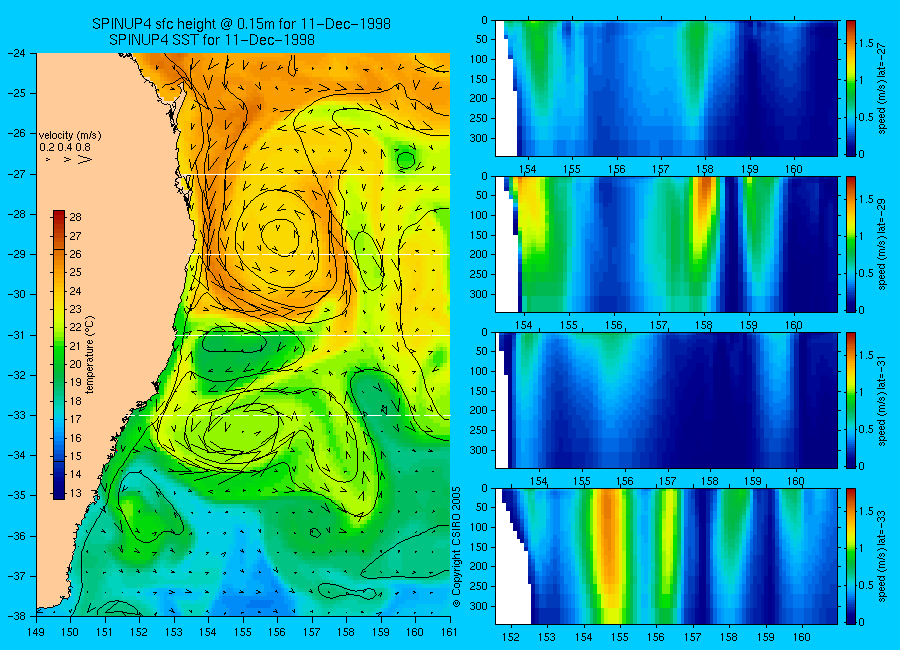Click the 21 tick on the temperature color bar
900x650 pixels.
[75, 346]
